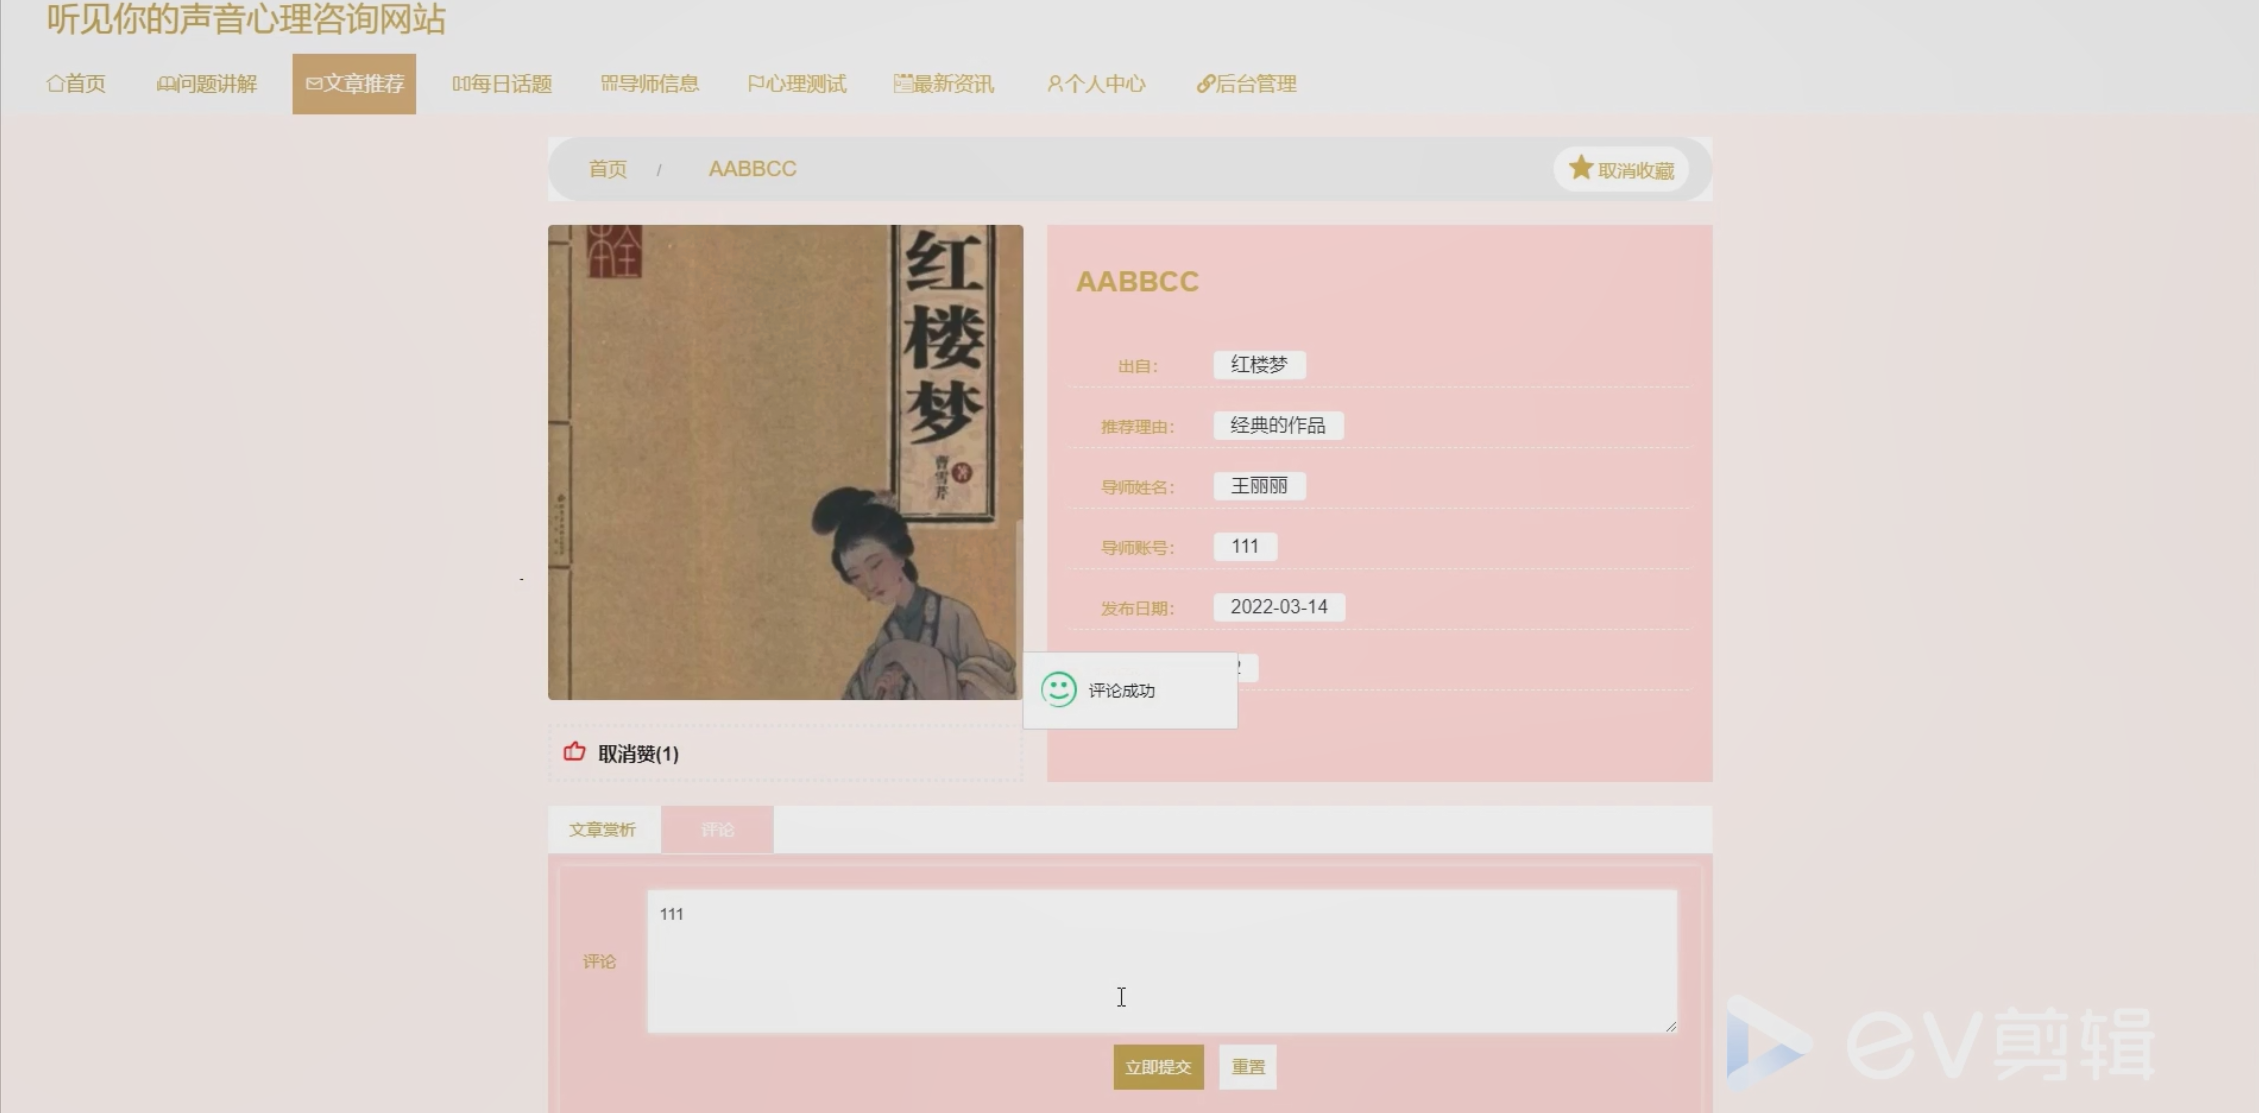Click the 首页 breadcrumb link
Screen dimensions: 2259x1113
click(x=608, y=169)
